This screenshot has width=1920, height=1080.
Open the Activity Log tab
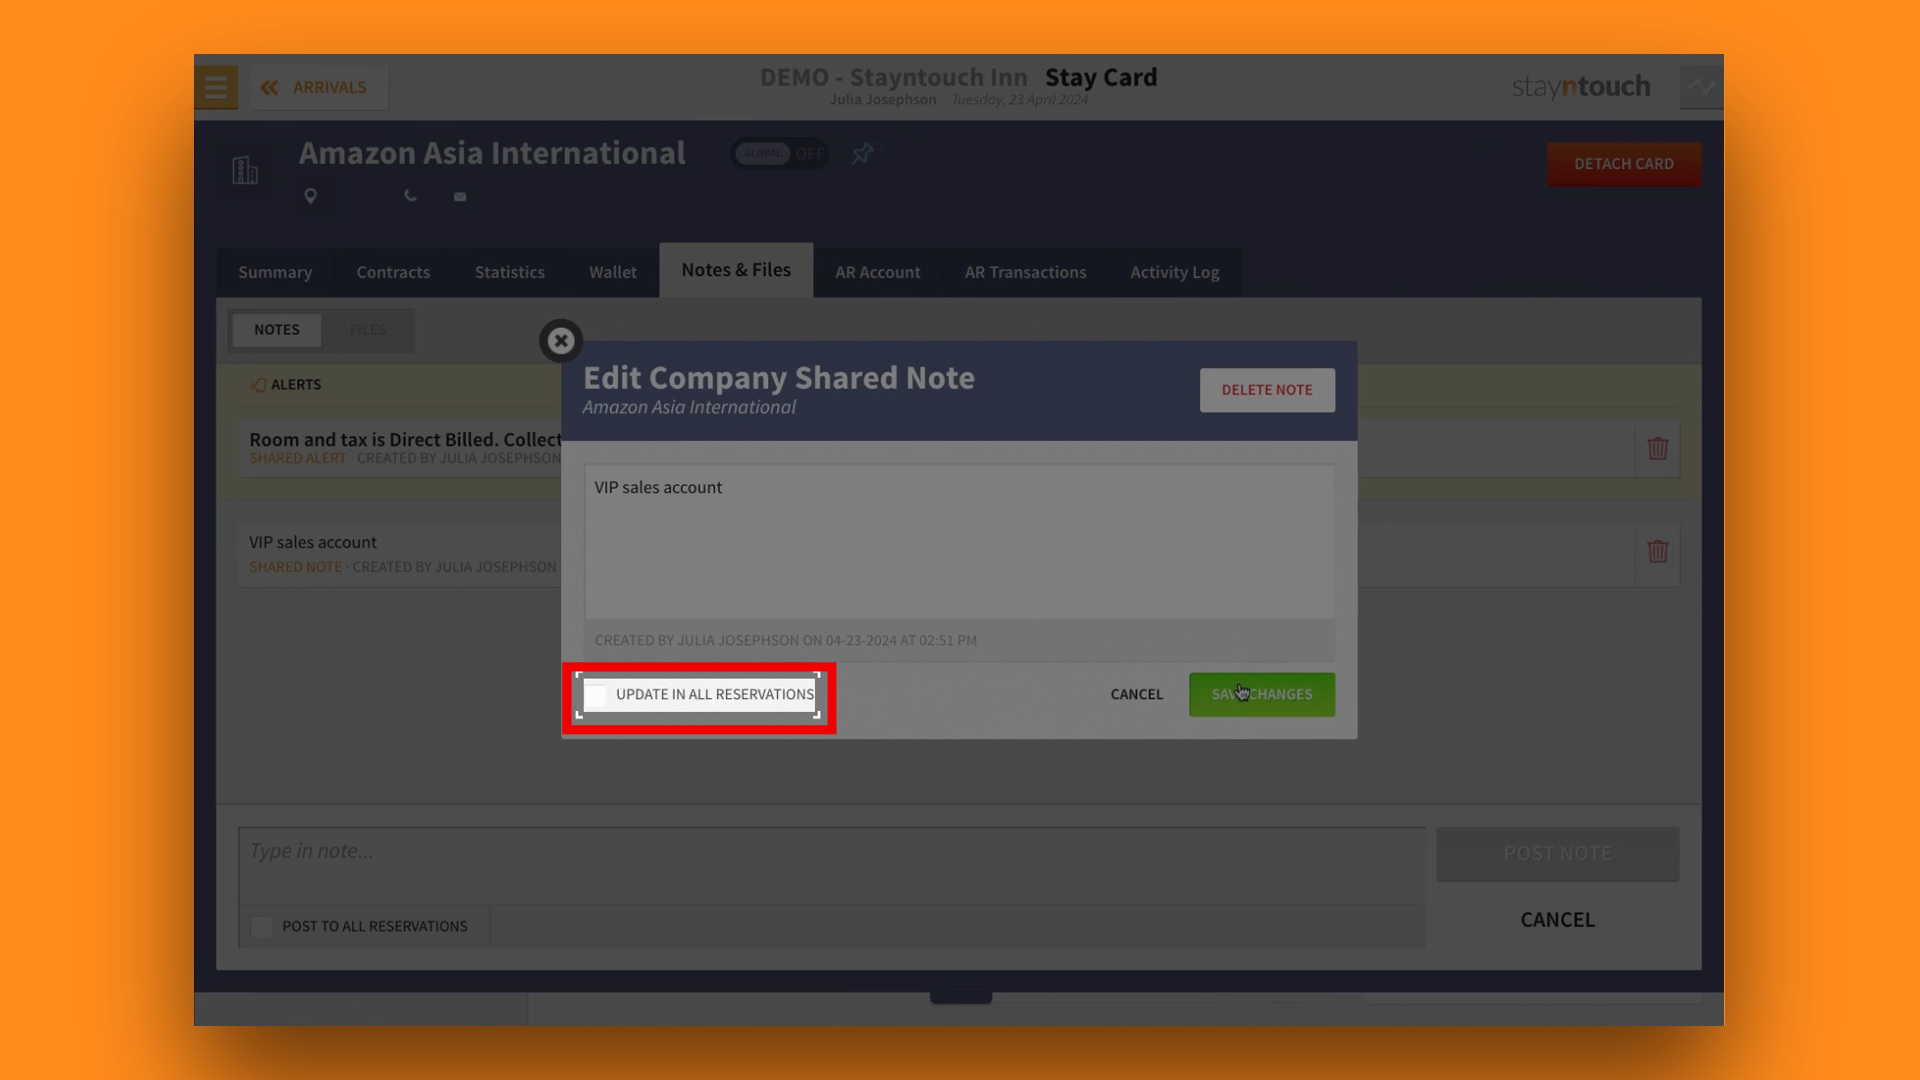1174,272
